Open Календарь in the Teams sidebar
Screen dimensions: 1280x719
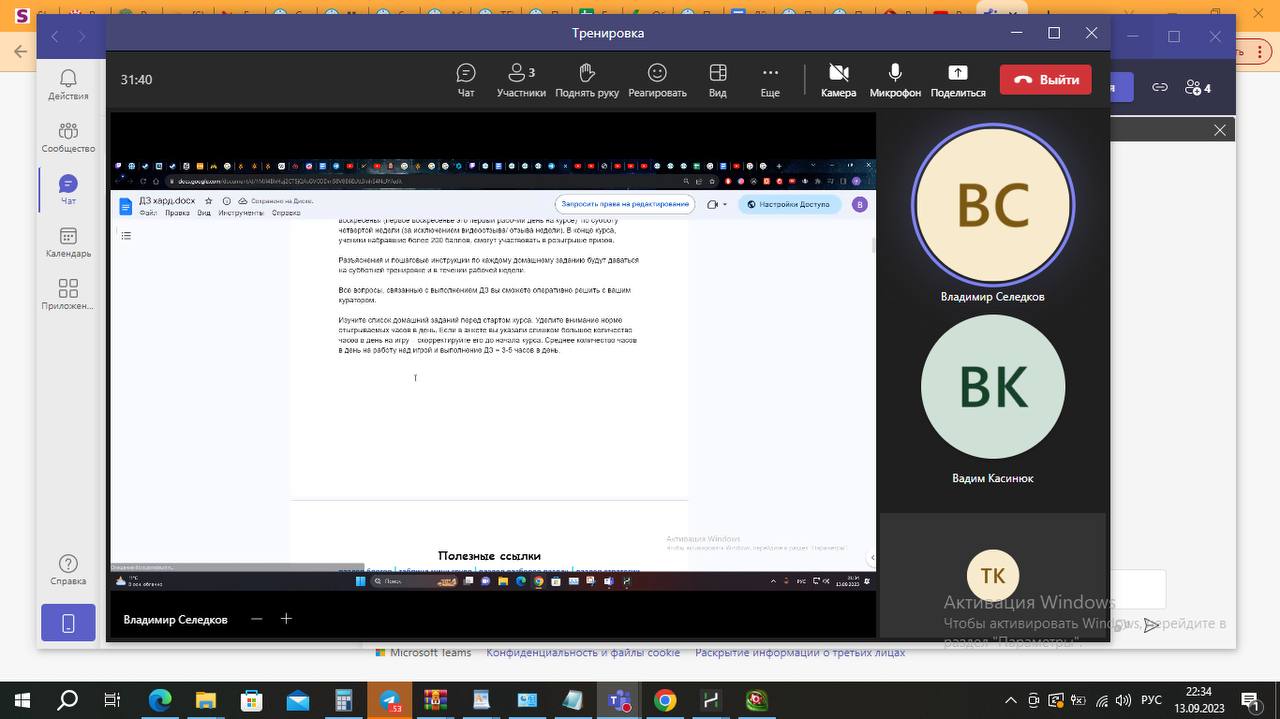68,242
